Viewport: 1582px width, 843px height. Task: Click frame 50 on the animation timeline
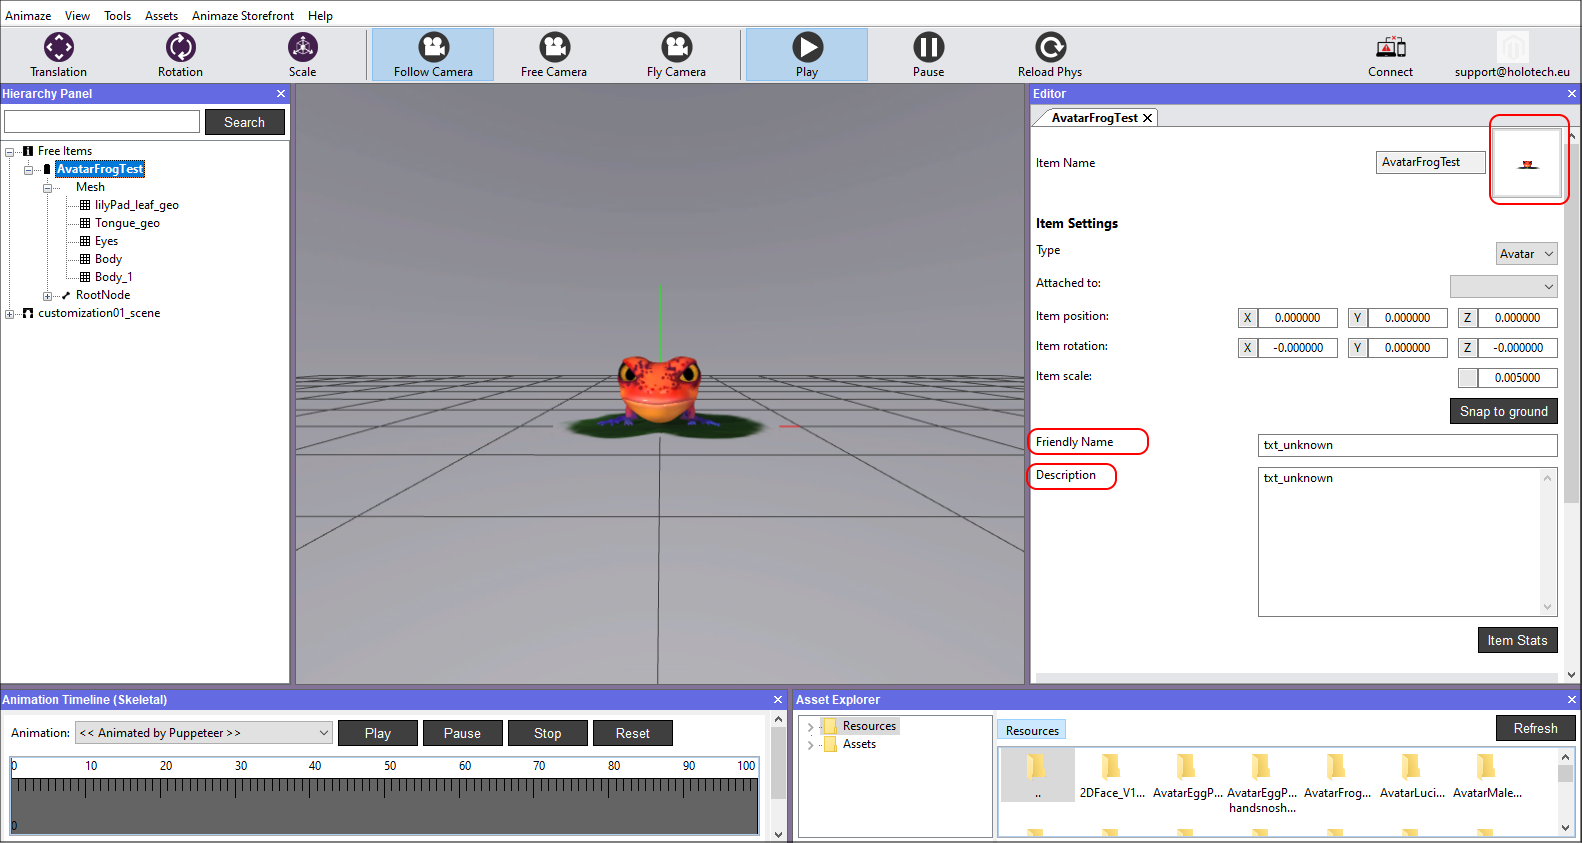point(390,766)
